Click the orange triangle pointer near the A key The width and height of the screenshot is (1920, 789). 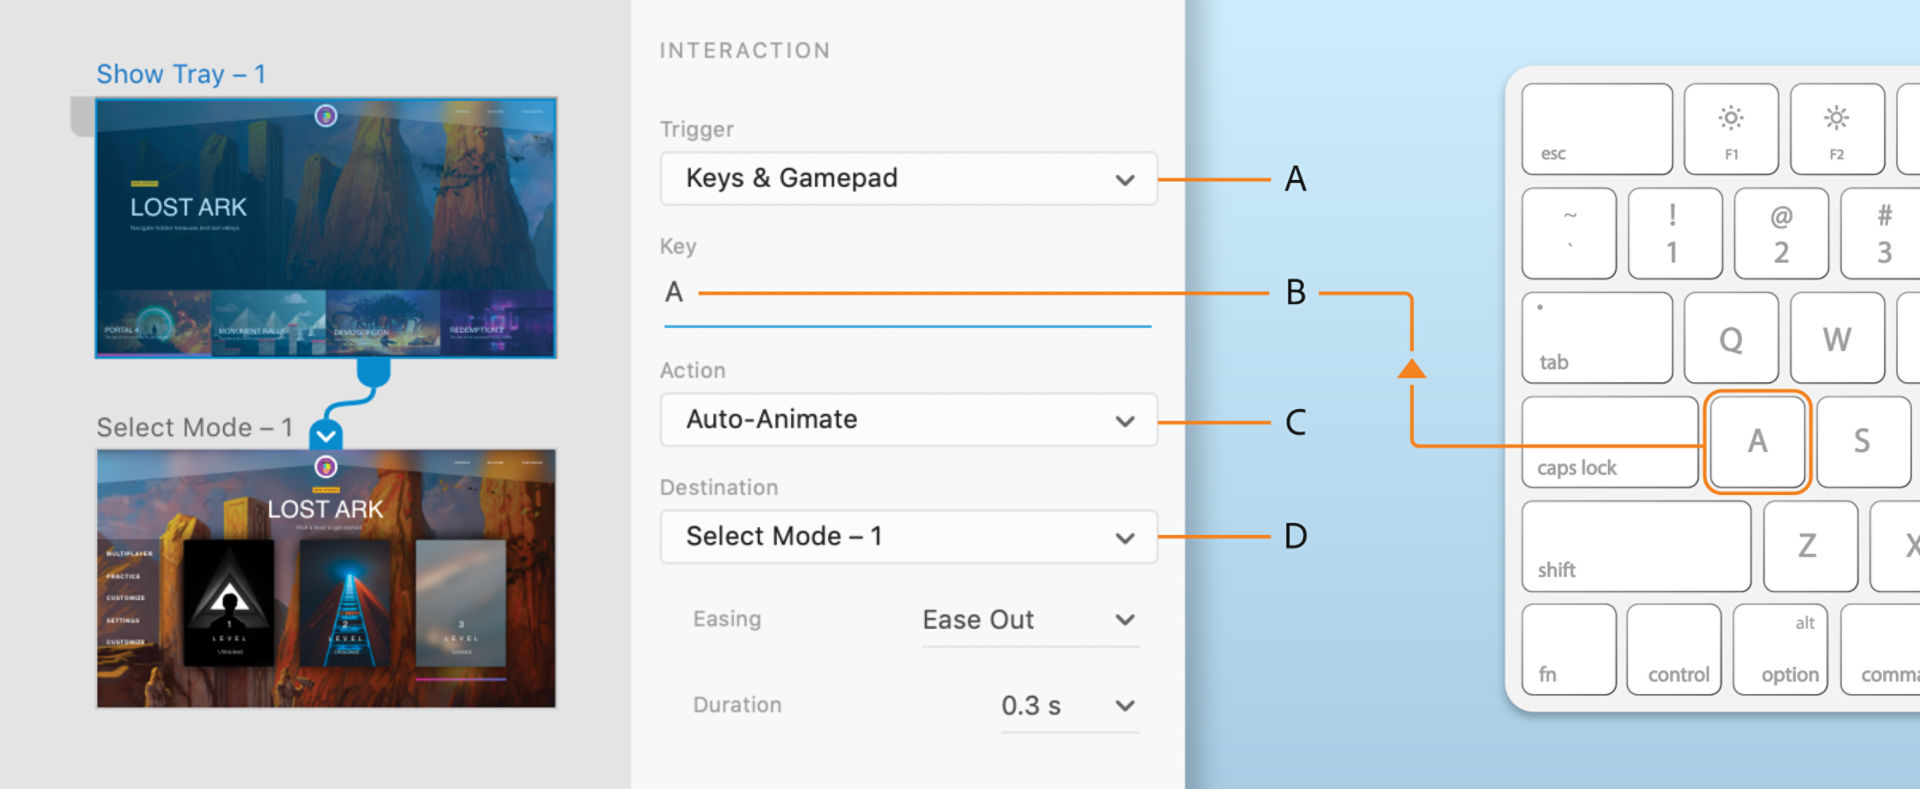tap(1412, 369)
